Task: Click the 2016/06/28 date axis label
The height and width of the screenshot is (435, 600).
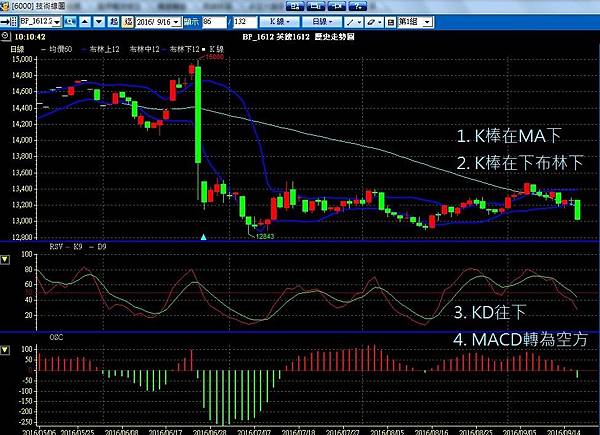Action: tap(209, 432)
